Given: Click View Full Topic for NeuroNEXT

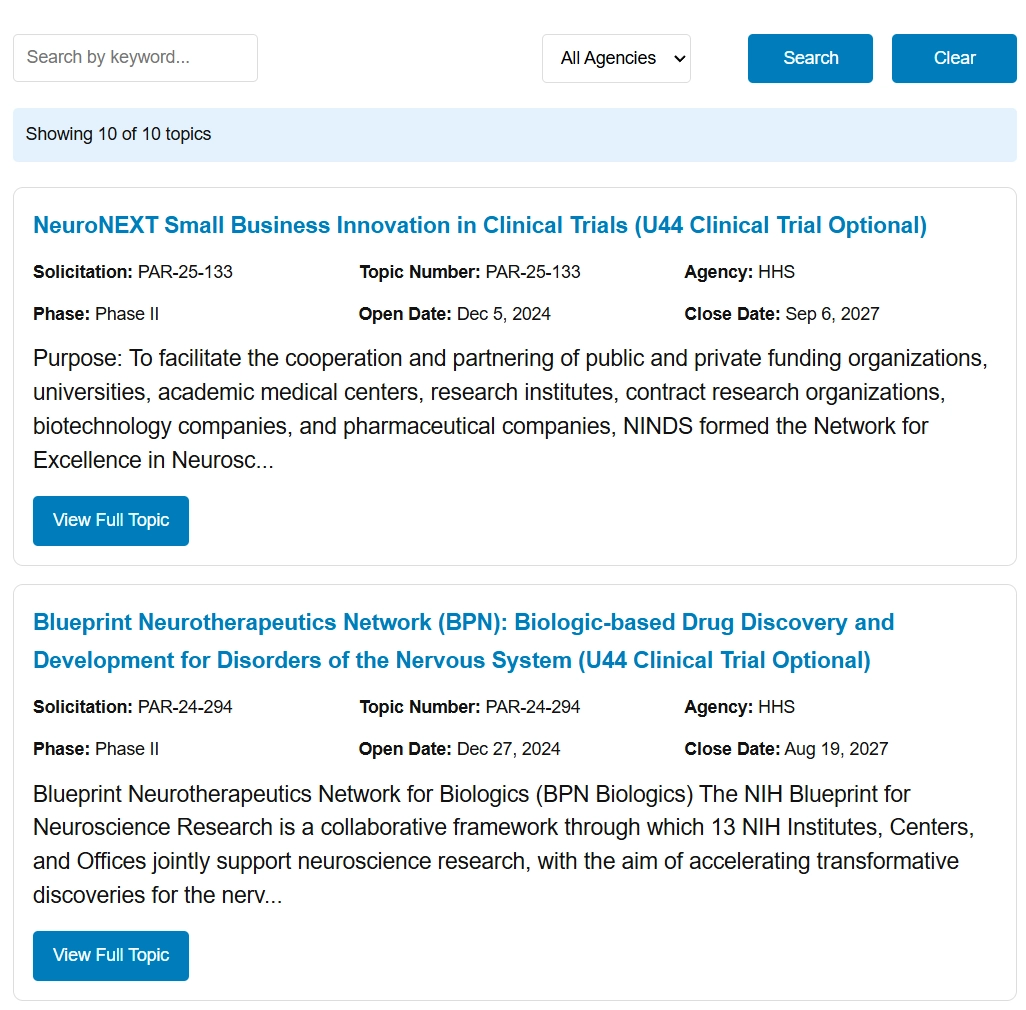Looking at the screenshot, I should pos(111,520).
